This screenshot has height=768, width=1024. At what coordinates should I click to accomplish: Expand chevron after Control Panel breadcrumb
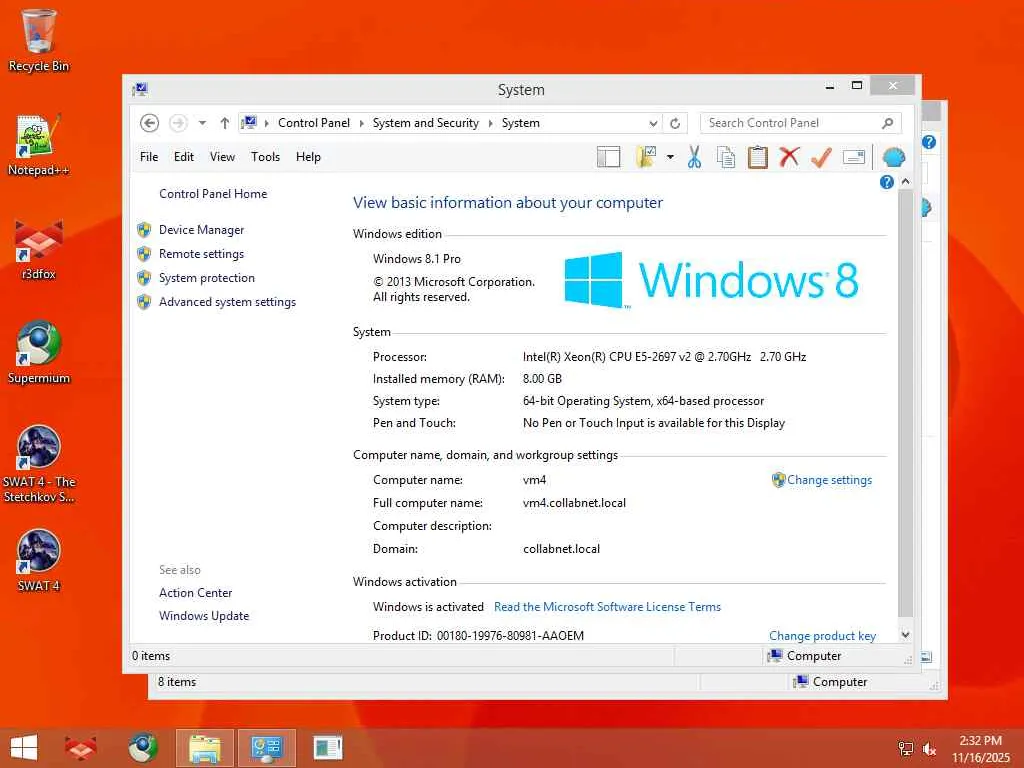pyautogui.click(x=361, y=123)
